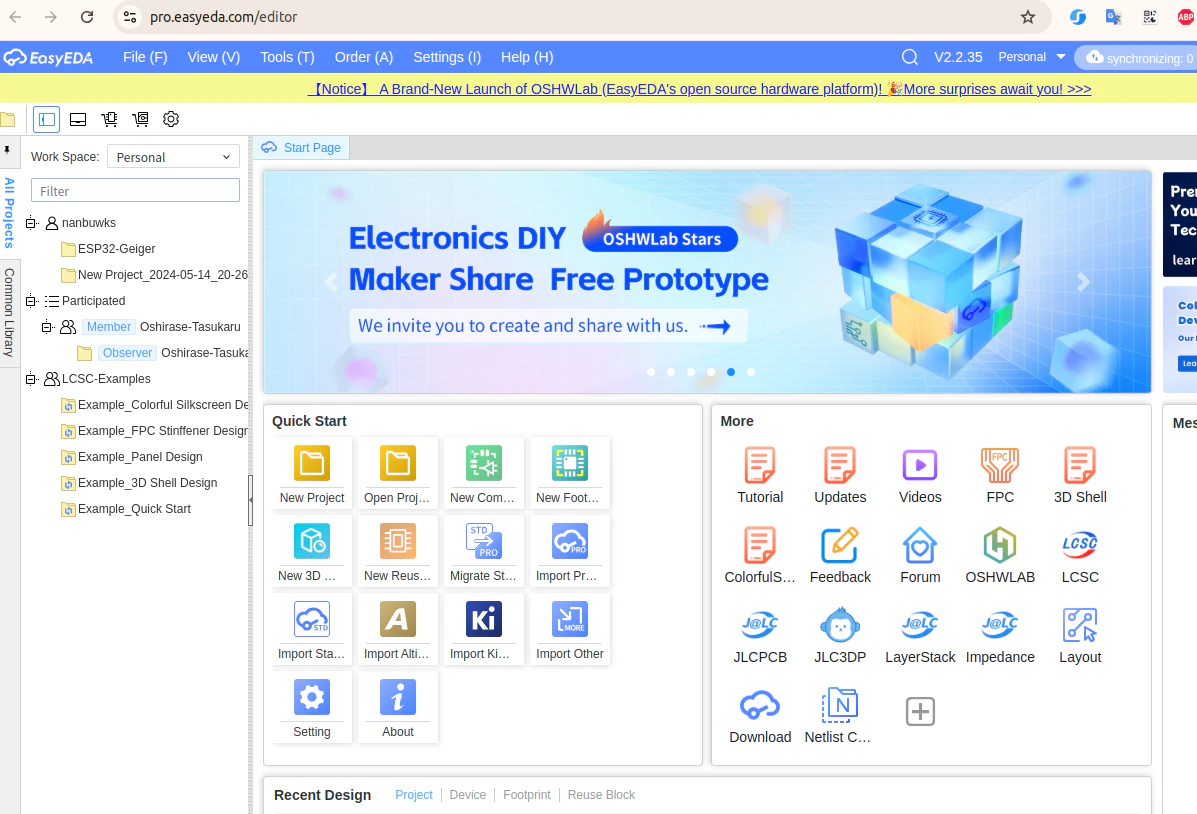Viewport: 1197px width, 814px height.
Task: Toggle the bottom panel visibility icon
Action: point(78,119)
